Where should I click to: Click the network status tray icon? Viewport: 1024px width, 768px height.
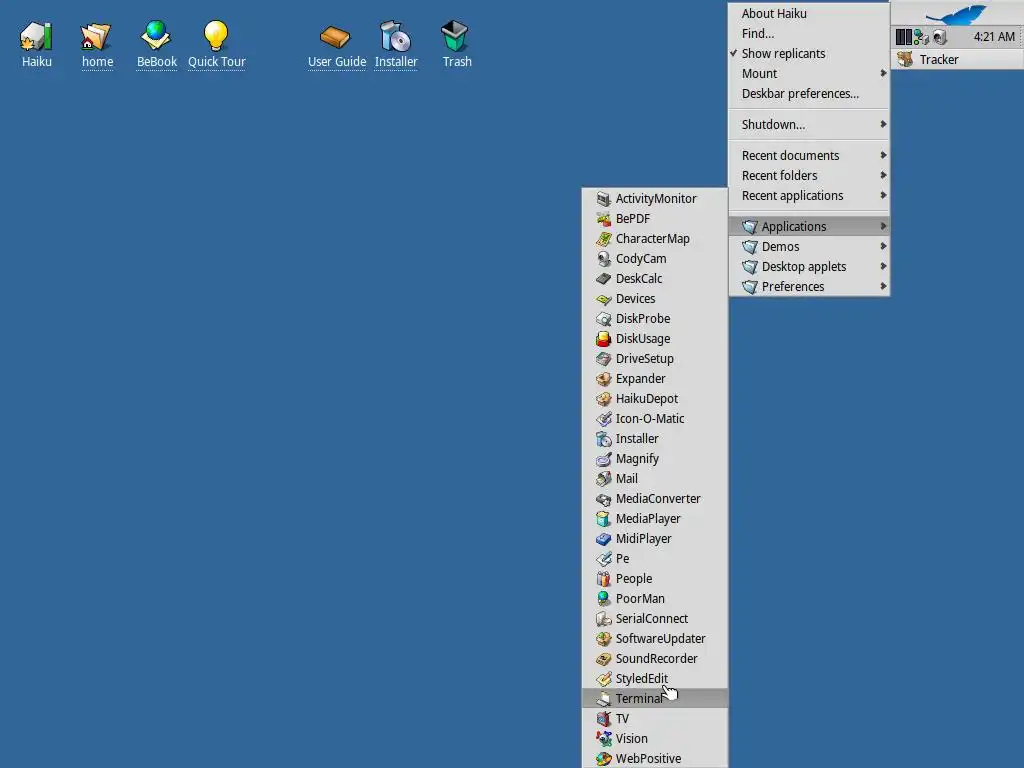(921, 37)
